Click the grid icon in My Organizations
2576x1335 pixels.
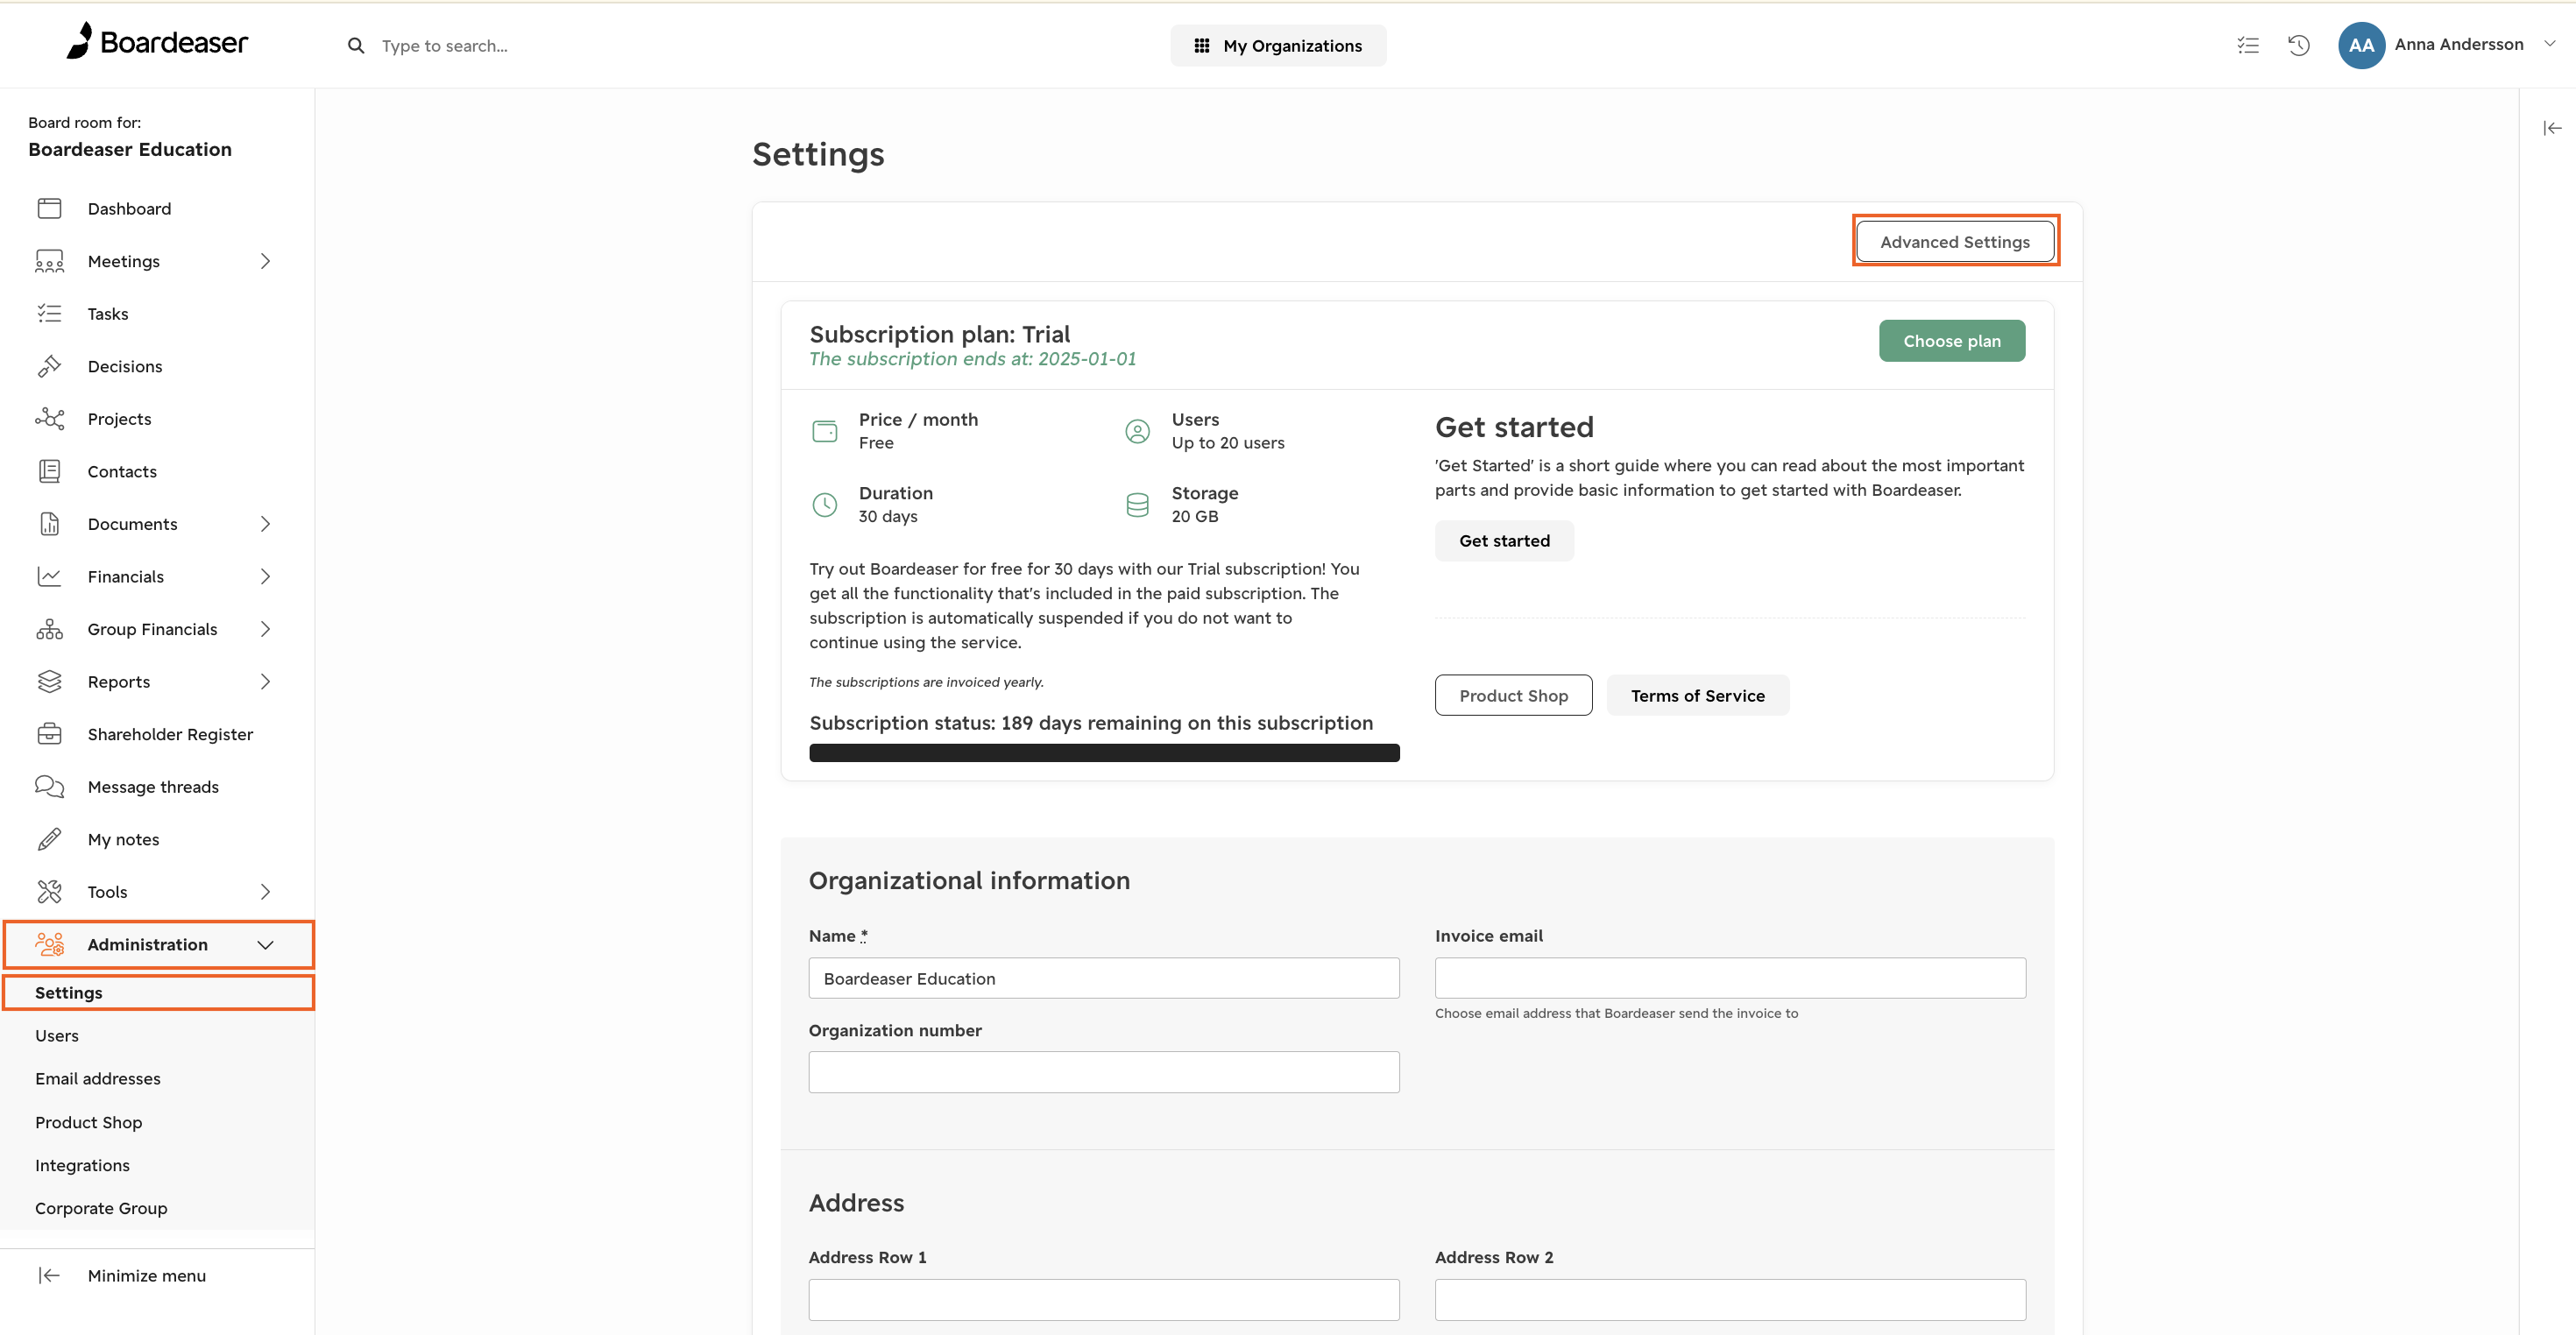[1202, 46]
